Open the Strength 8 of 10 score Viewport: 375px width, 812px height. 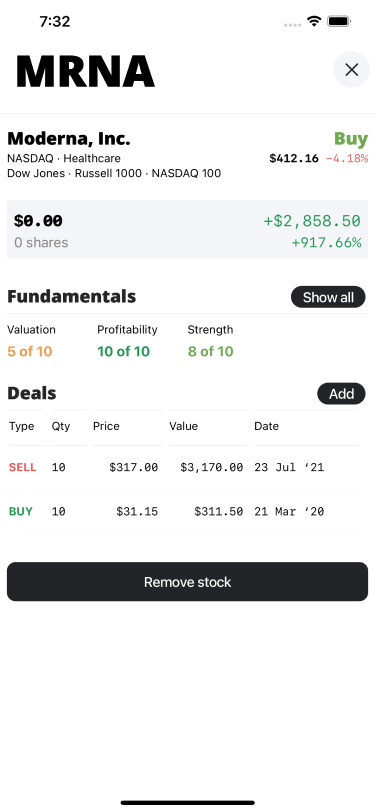[210, 341]
